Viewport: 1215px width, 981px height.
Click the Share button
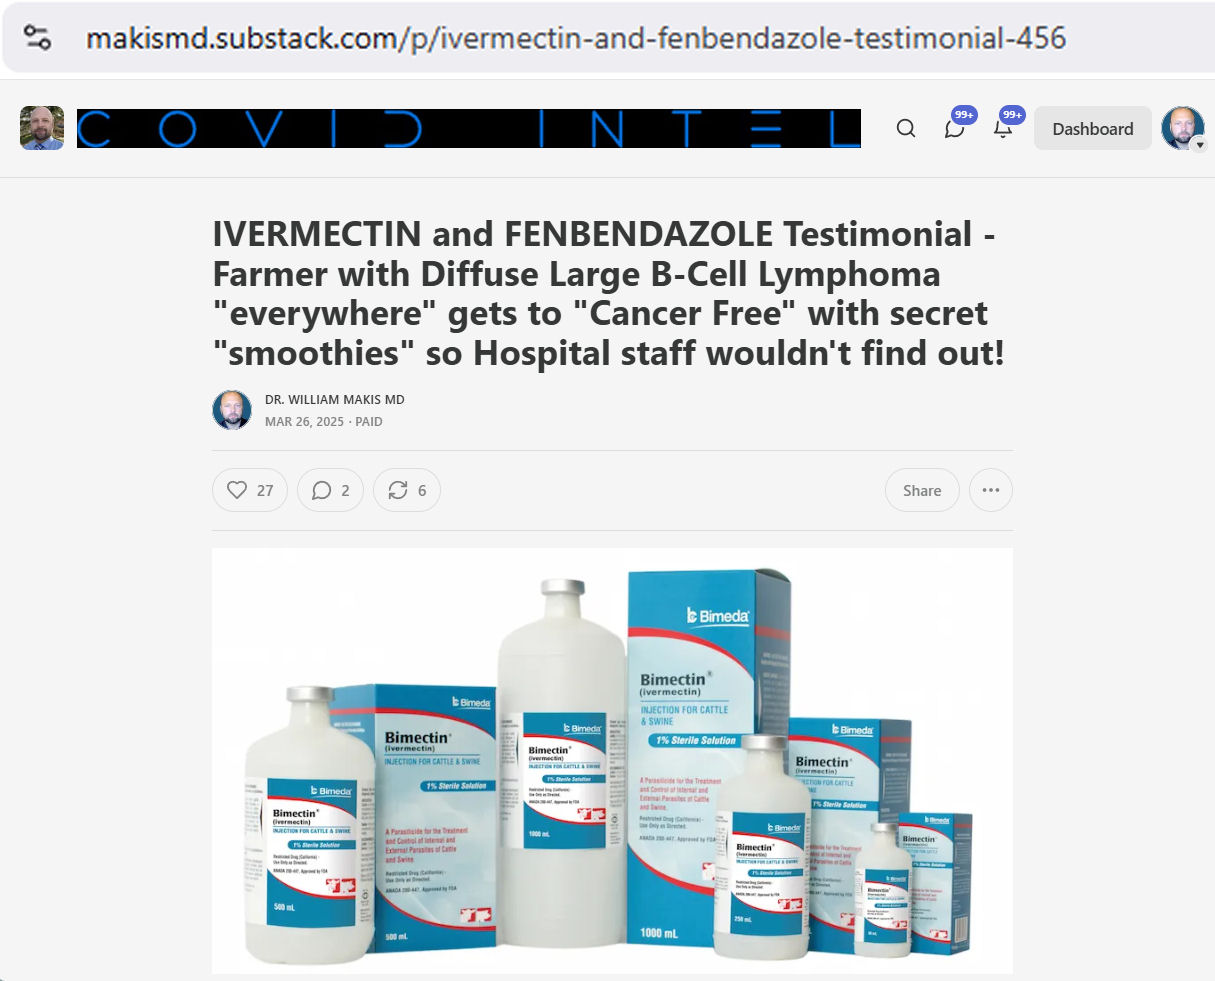tap(922, 490)
